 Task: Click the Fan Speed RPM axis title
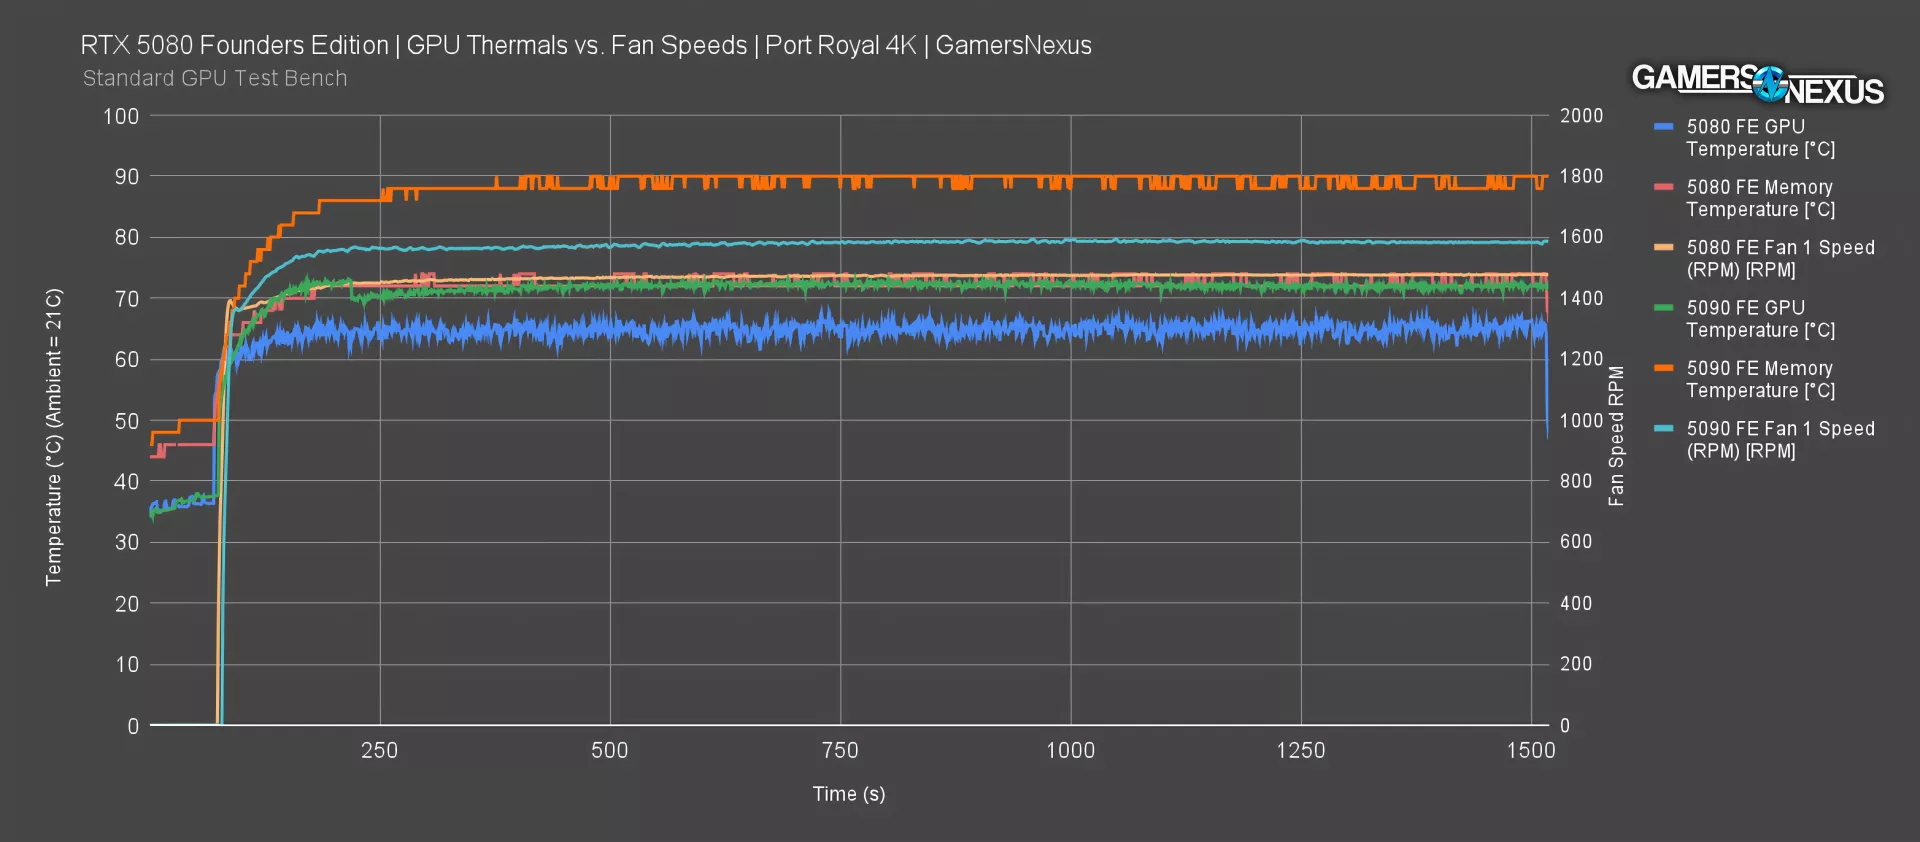(x=1616, y=436)
